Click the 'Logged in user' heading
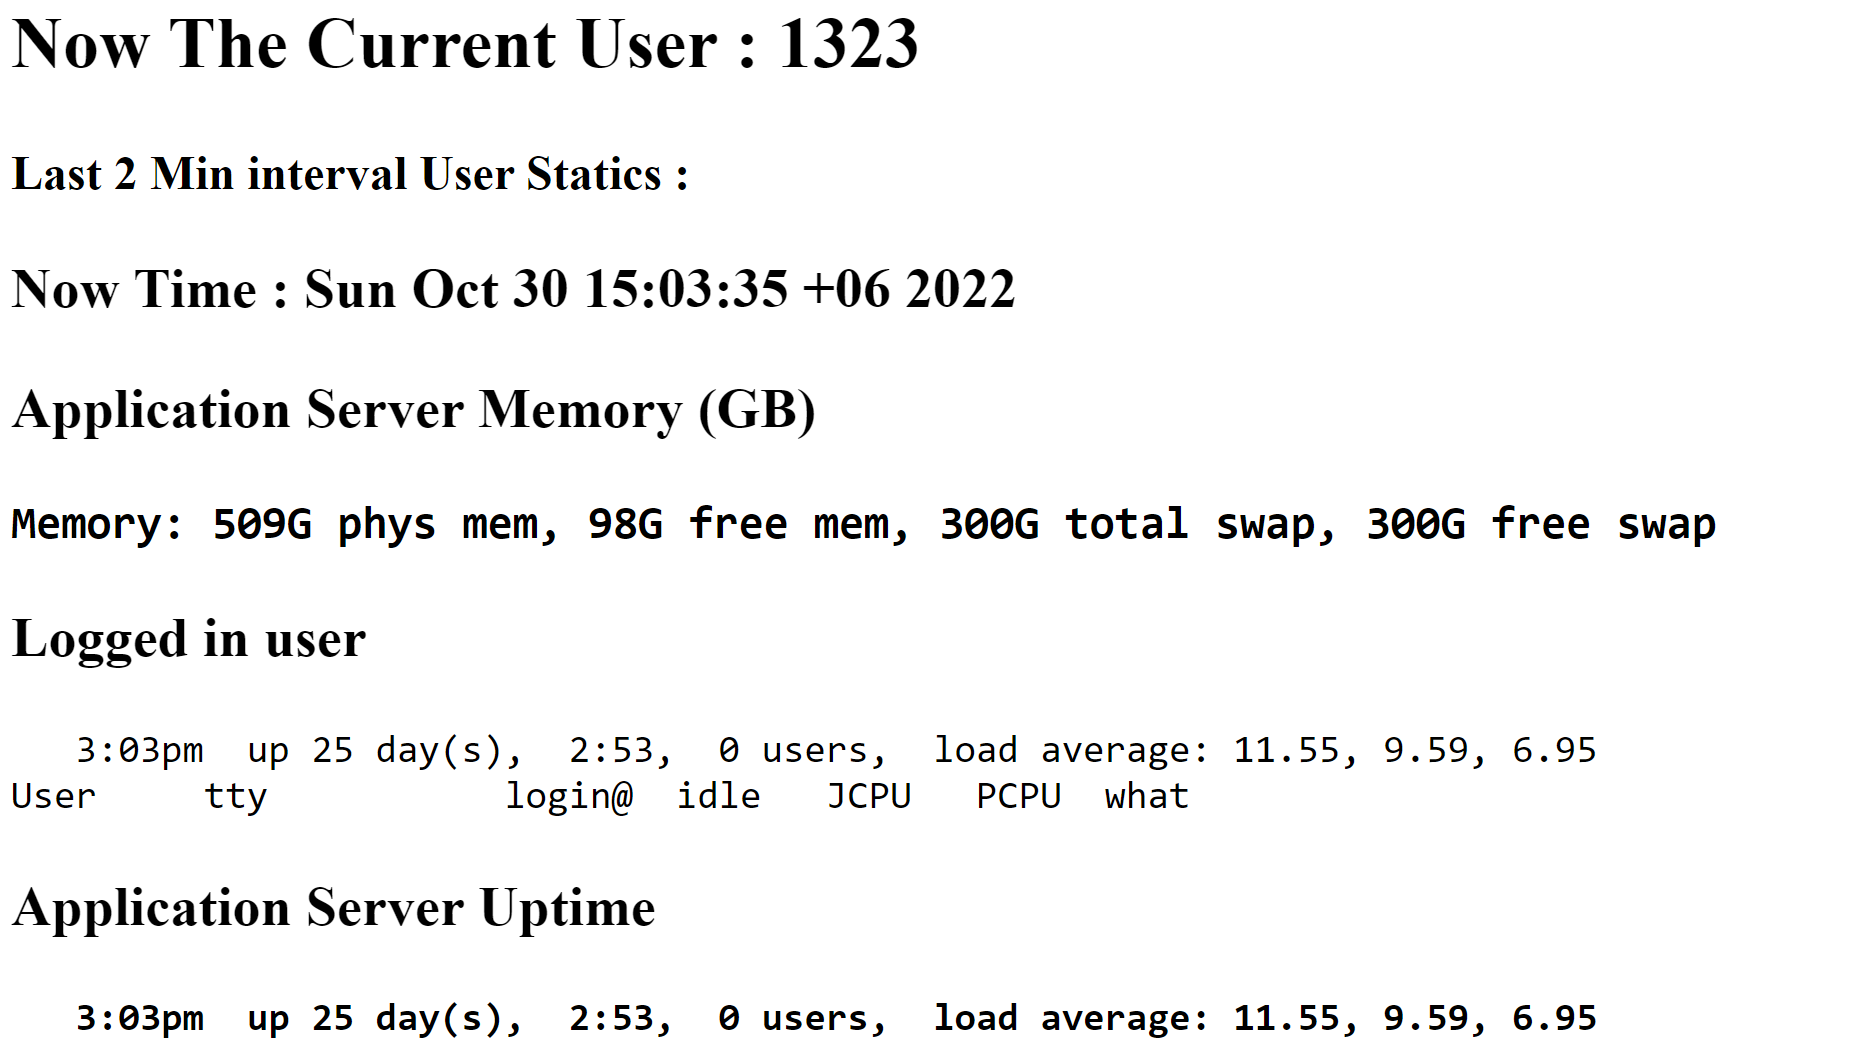The width and height of the screenshot is (1859, 1055). tap(189, 639)
